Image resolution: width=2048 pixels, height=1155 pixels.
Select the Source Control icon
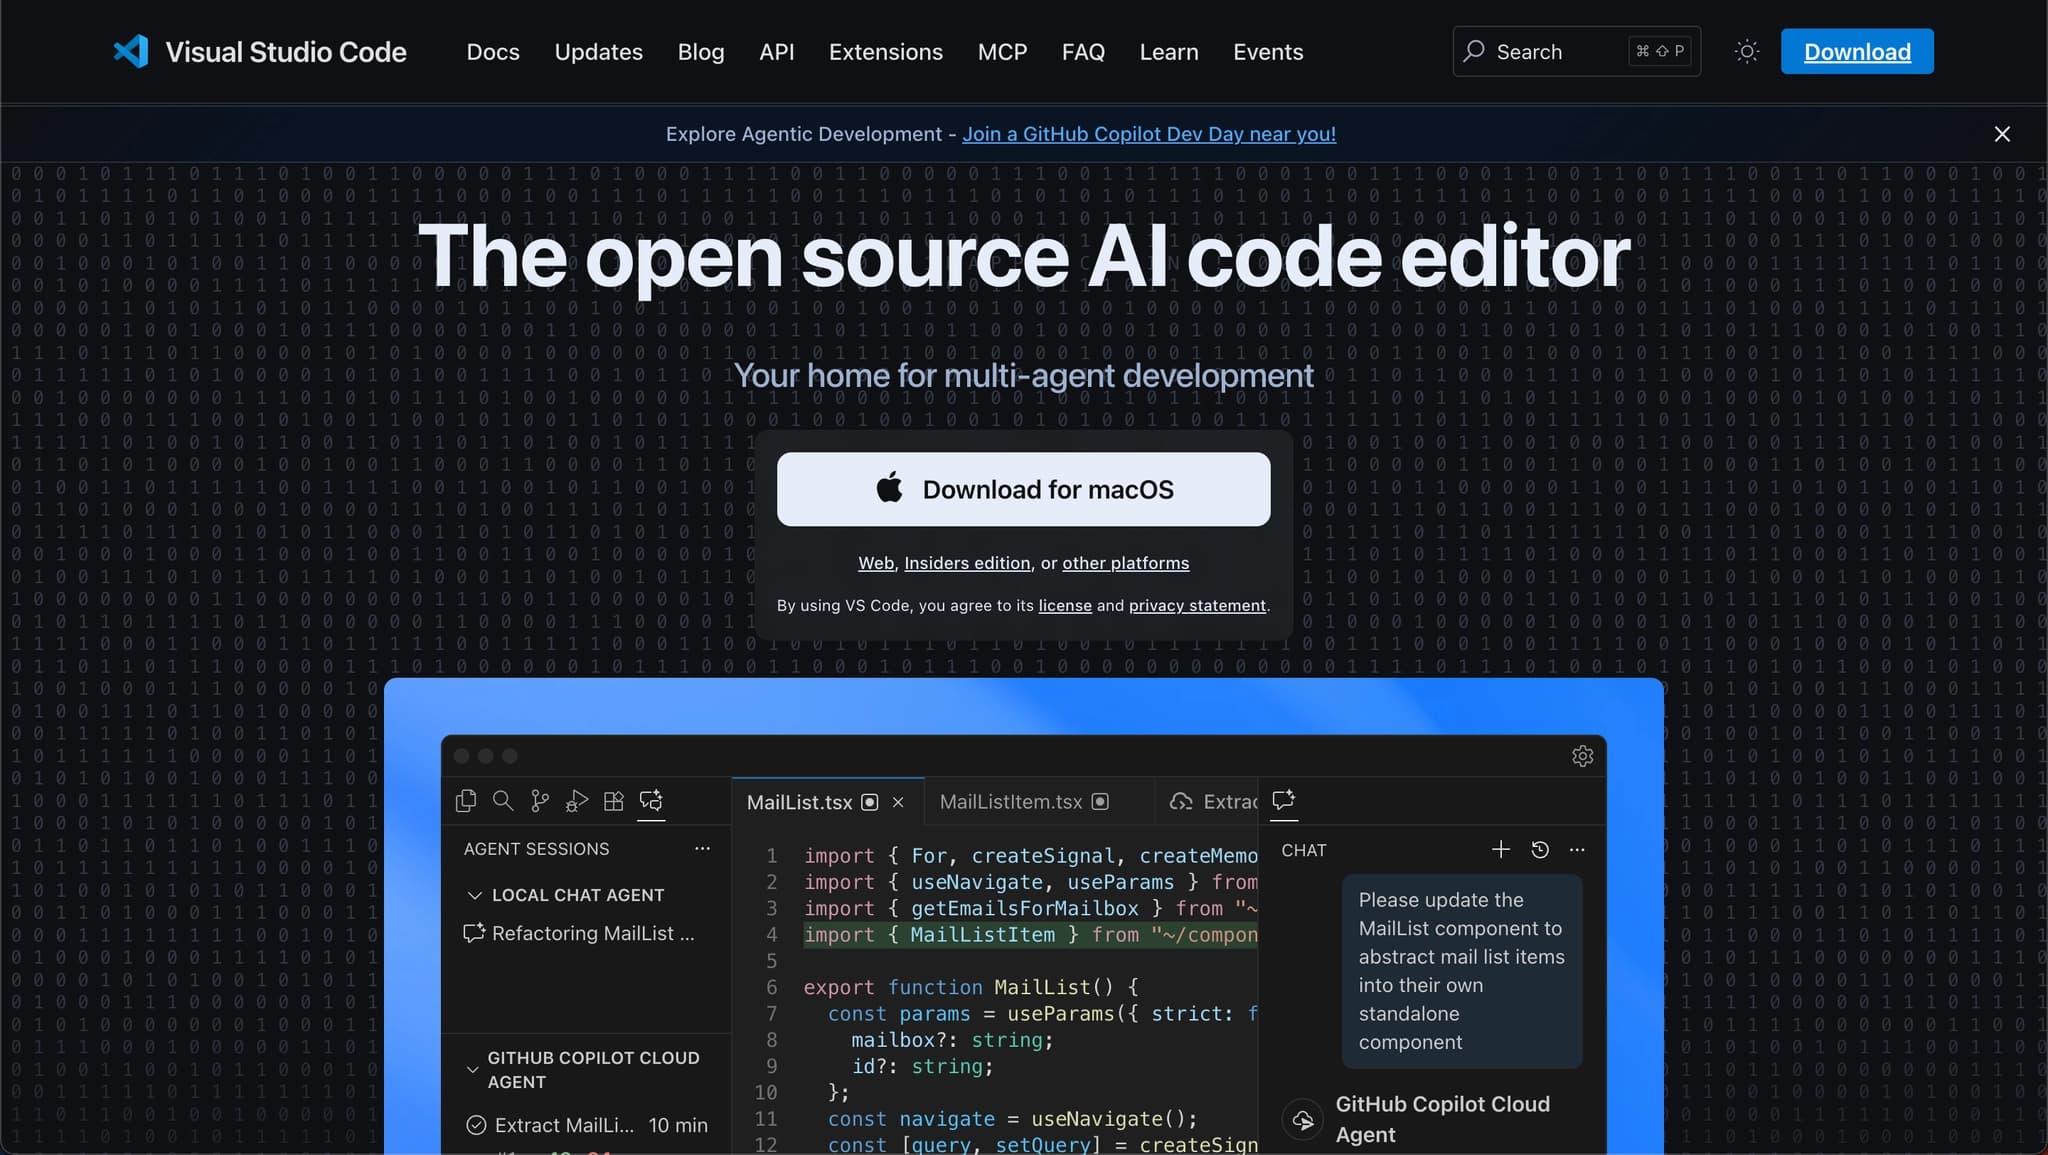[x=539, y=800]
